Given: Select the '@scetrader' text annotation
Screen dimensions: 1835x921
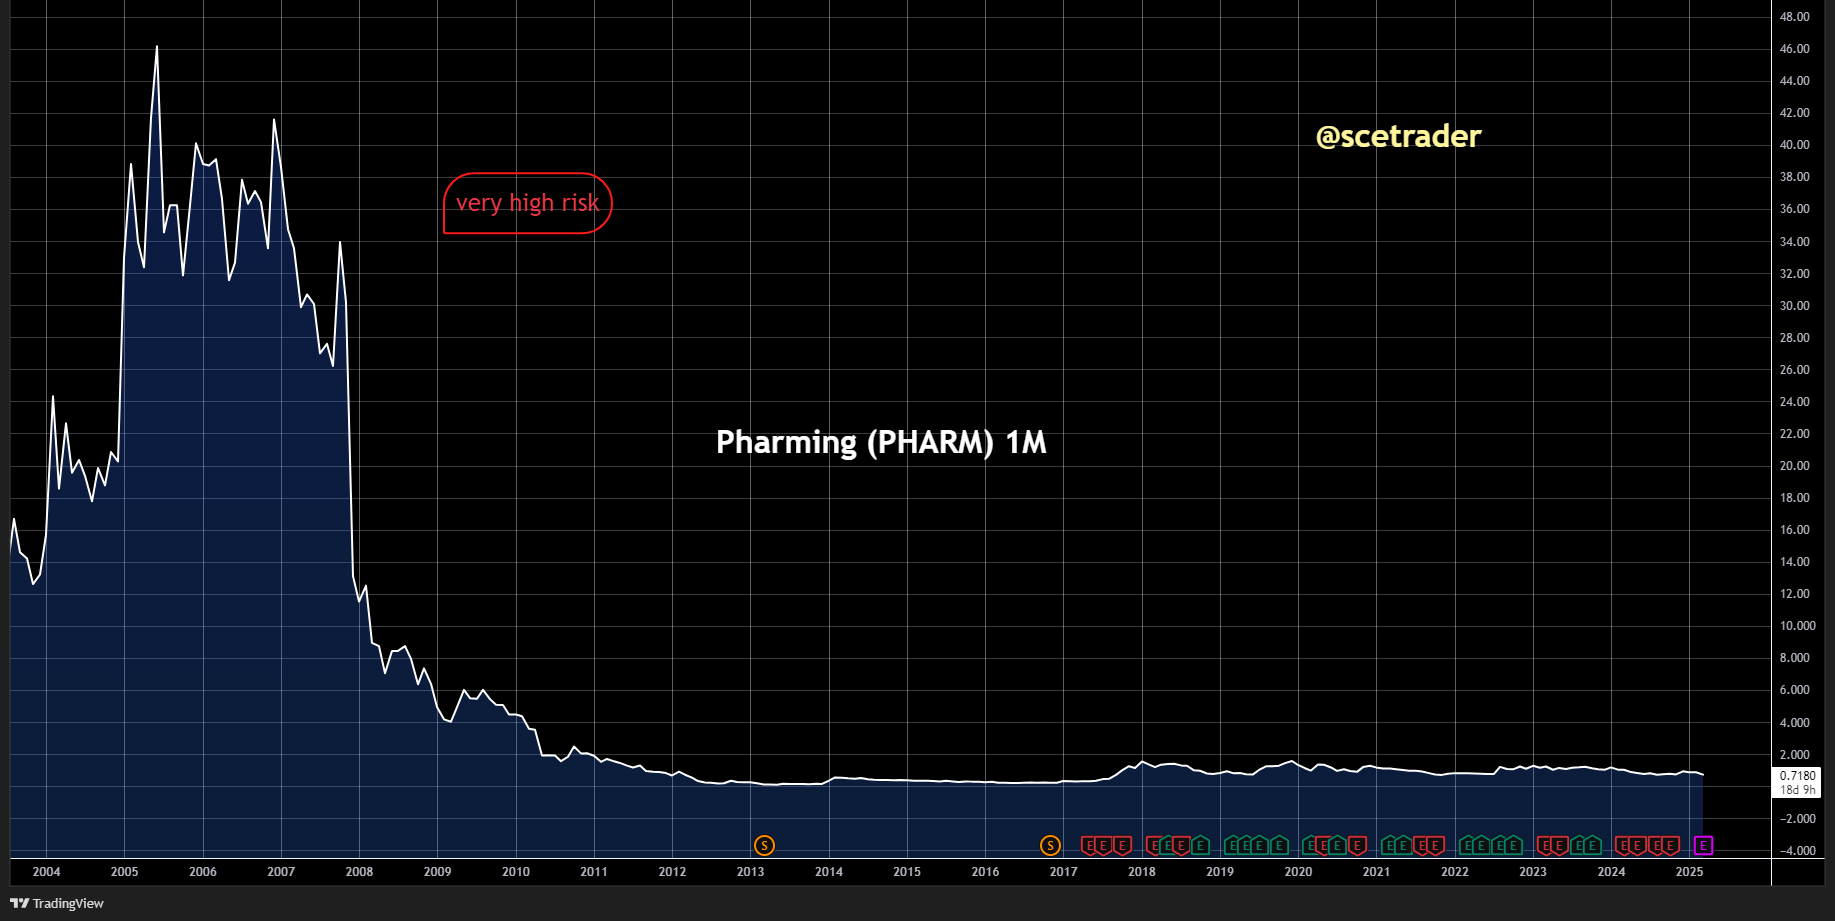Looking at the screenshot, I should coord(1398,136).
